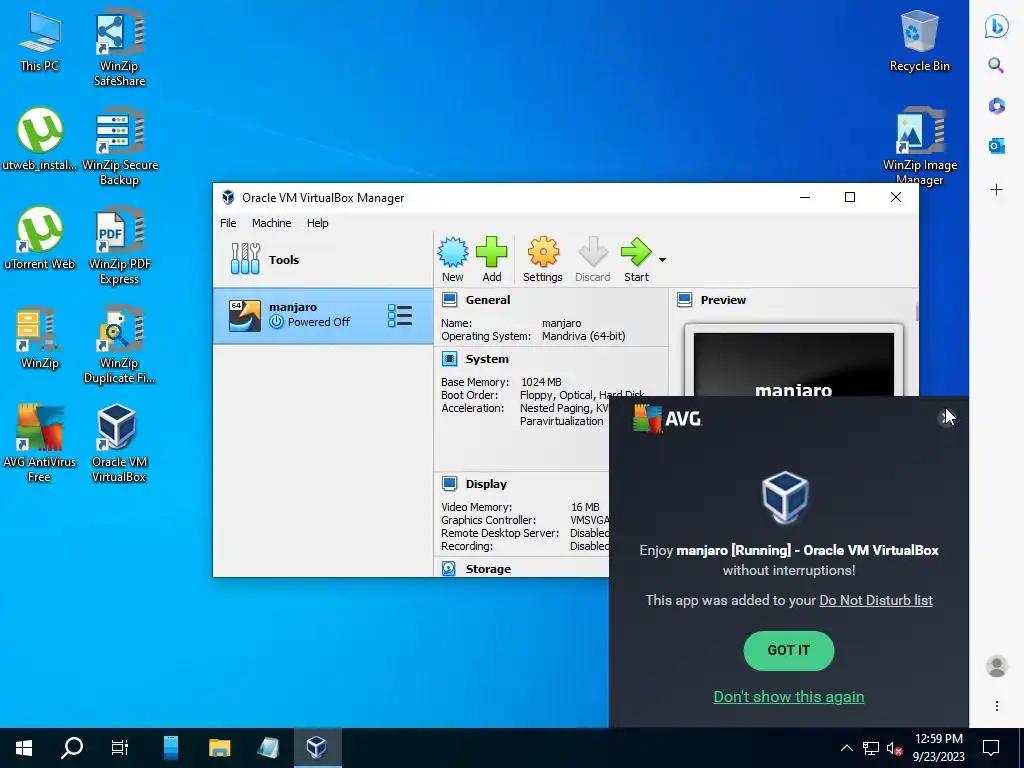Viewport: 1024px width, 768px height.
Task: Click the Storage section header
Action: click(x=488, y=569)
